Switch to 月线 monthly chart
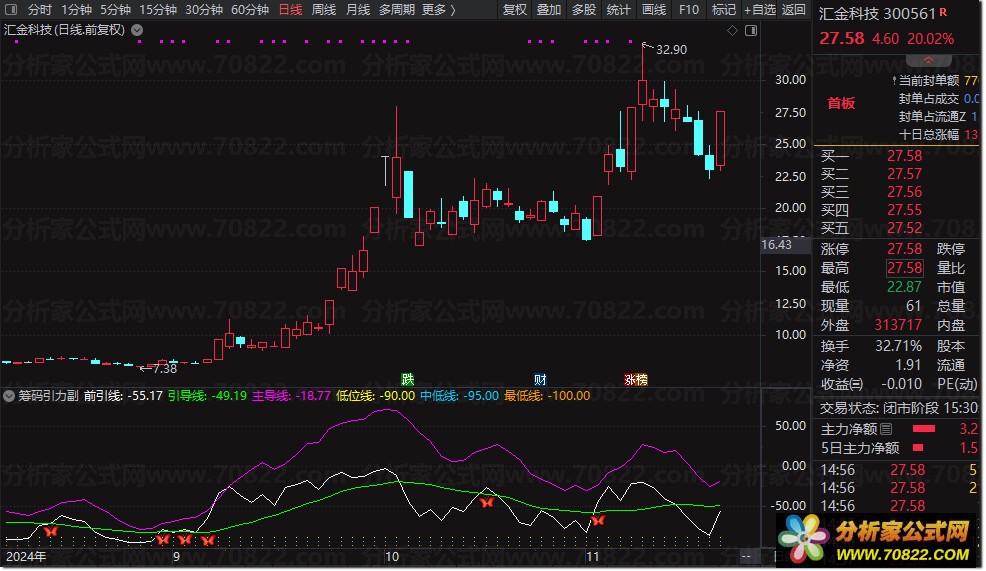Viewport: 986px width, 571px height. pyautogui.click(x=358, y=9)
